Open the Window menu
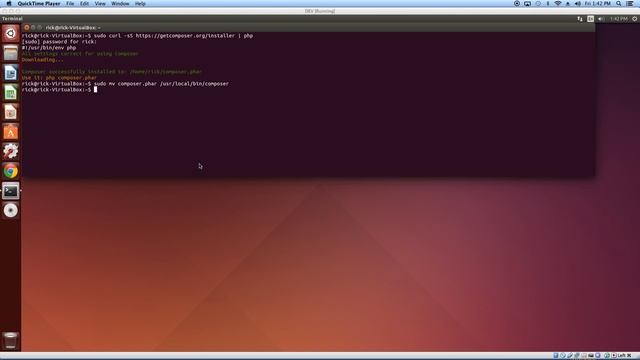 [120, 3]
